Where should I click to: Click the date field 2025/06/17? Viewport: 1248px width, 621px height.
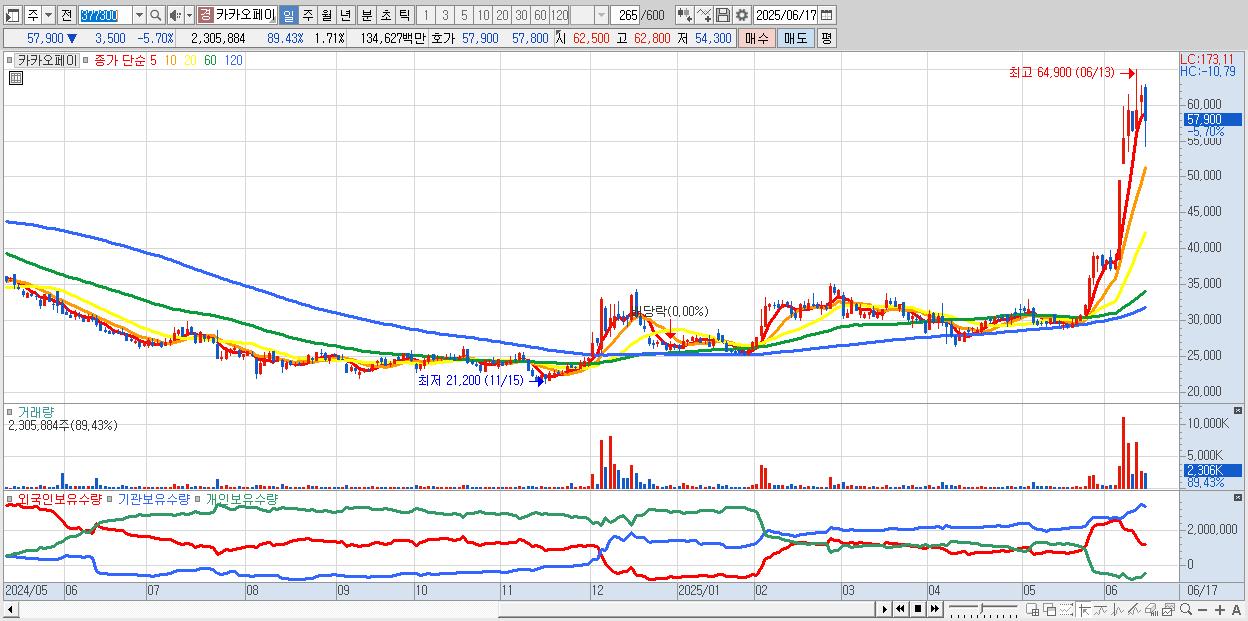click(786, 15)
